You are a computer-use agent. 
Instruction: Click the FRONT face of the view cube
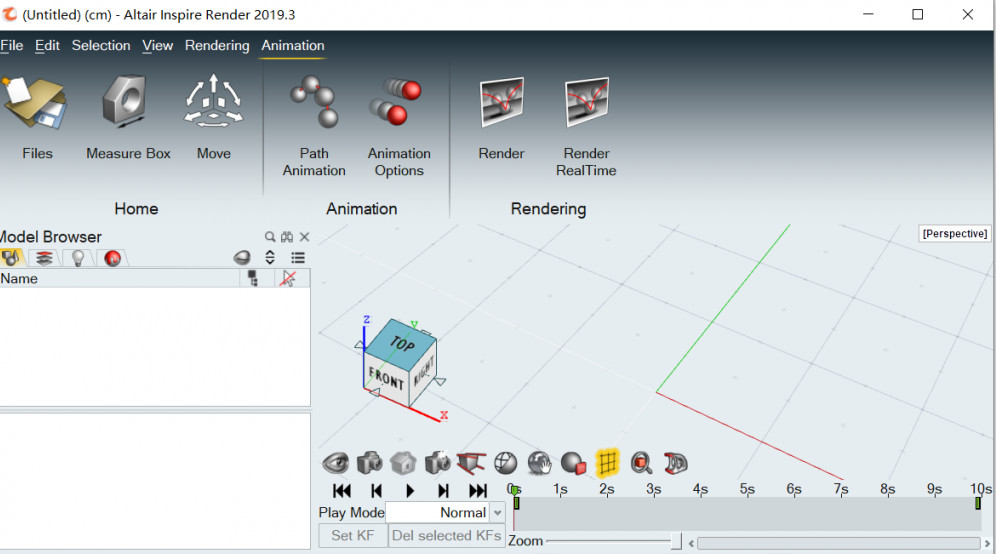[x=386, y=377]
